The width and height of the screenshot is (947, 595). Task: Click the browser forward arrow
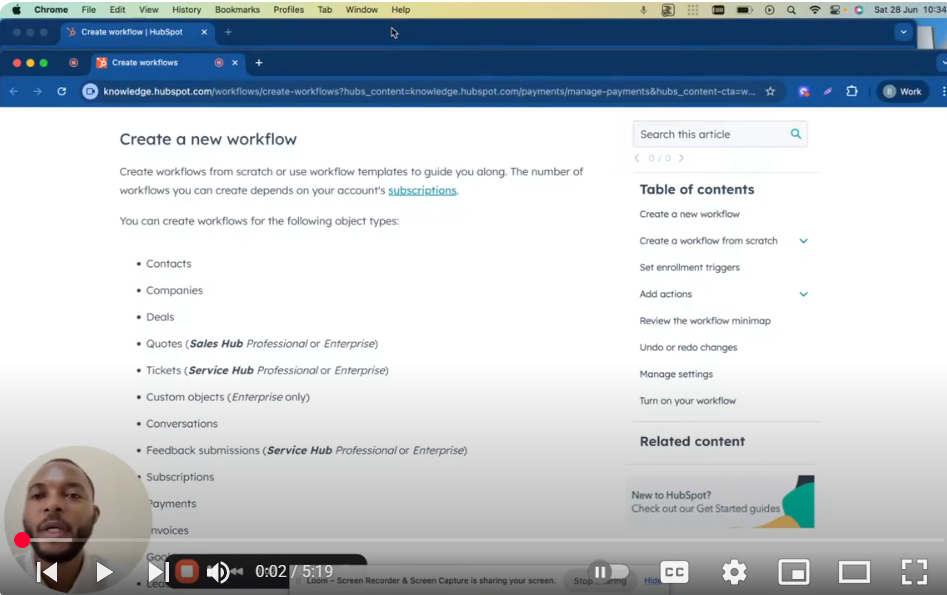(37, 91)
